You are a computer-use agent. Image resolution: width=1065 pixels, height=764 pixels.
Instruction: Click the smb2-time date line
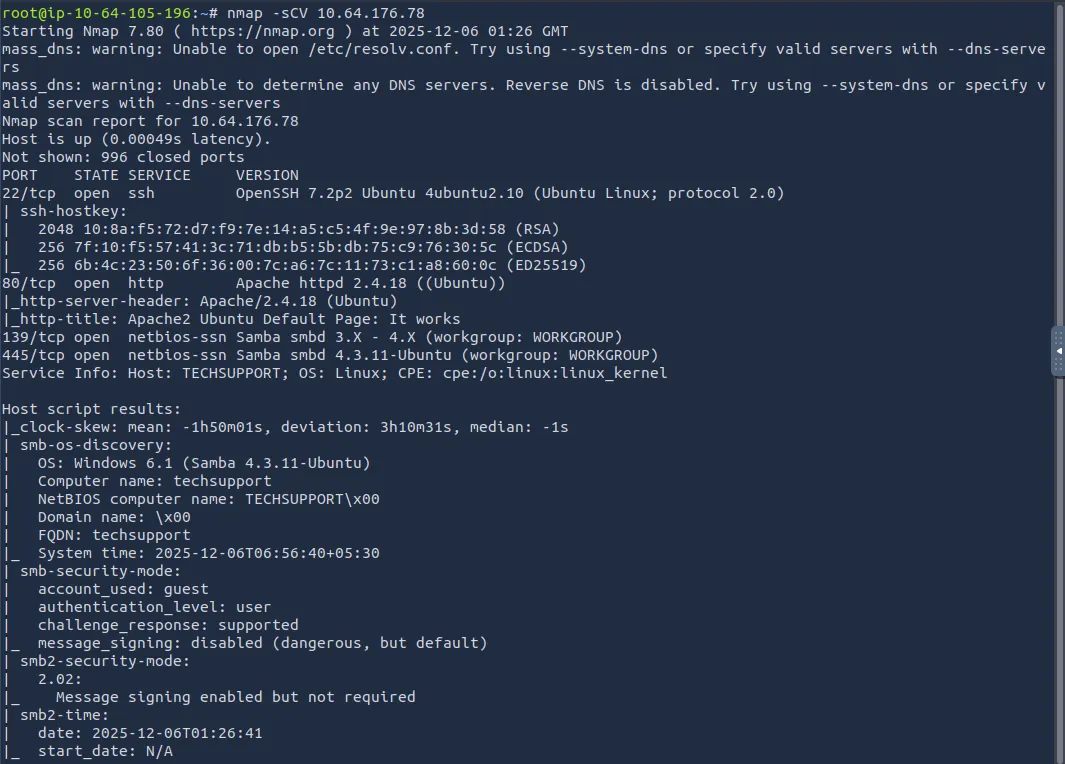(150, 733)
